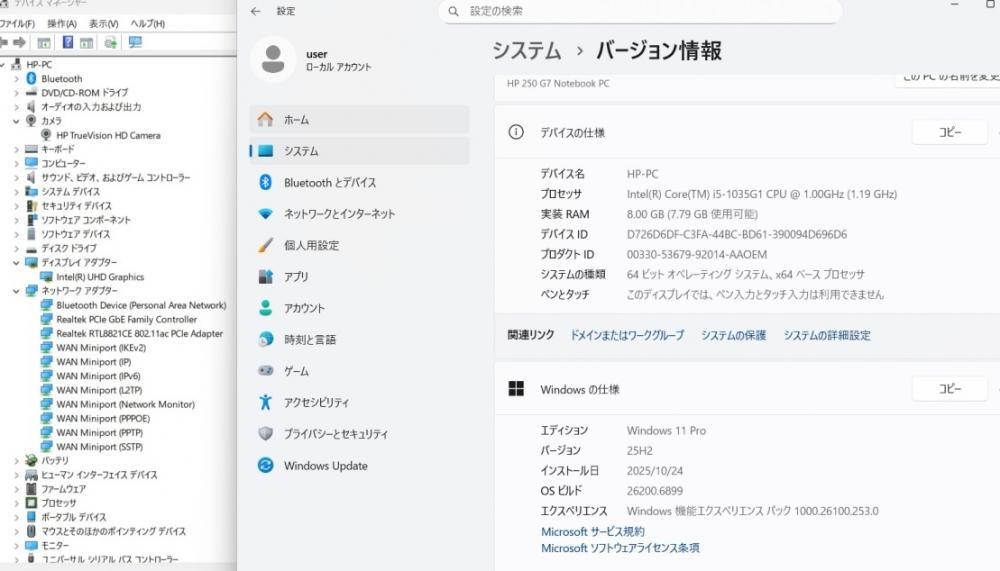Expand the Bluetooth device category
This screenshot has height=571, width=1000.
pos(16,78)
